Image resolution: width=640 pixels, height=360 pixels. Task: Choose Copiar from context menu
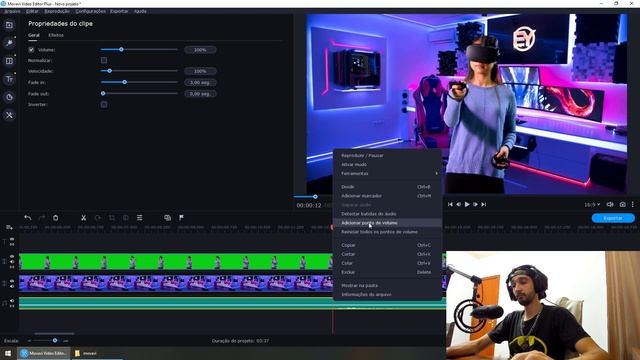coord(387,245)
